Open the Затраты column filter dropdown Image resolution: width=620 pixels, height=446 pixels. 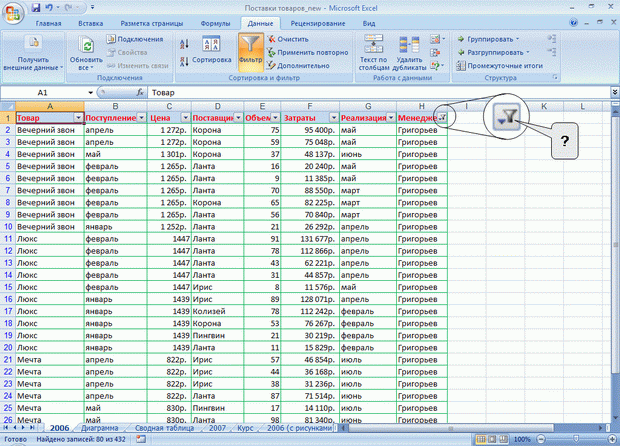pyautogui.click(x=334, y=117)
